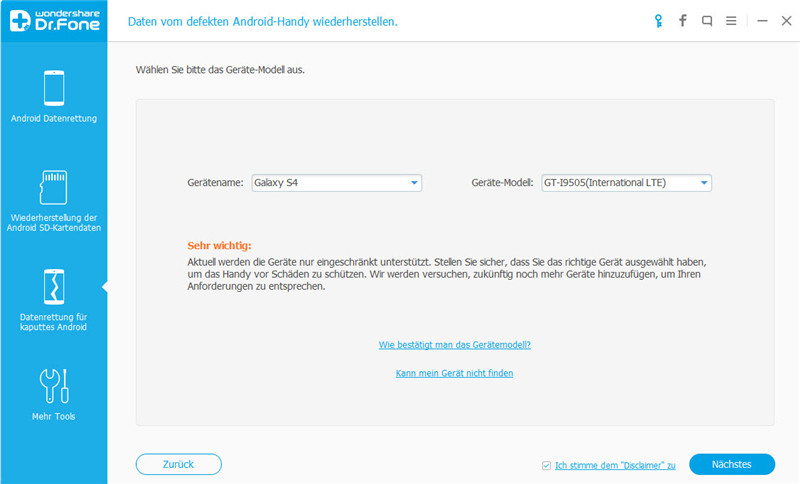Click 'Wählen Sie bitte das Geräte-Modell aus.' text

(220, 70)
